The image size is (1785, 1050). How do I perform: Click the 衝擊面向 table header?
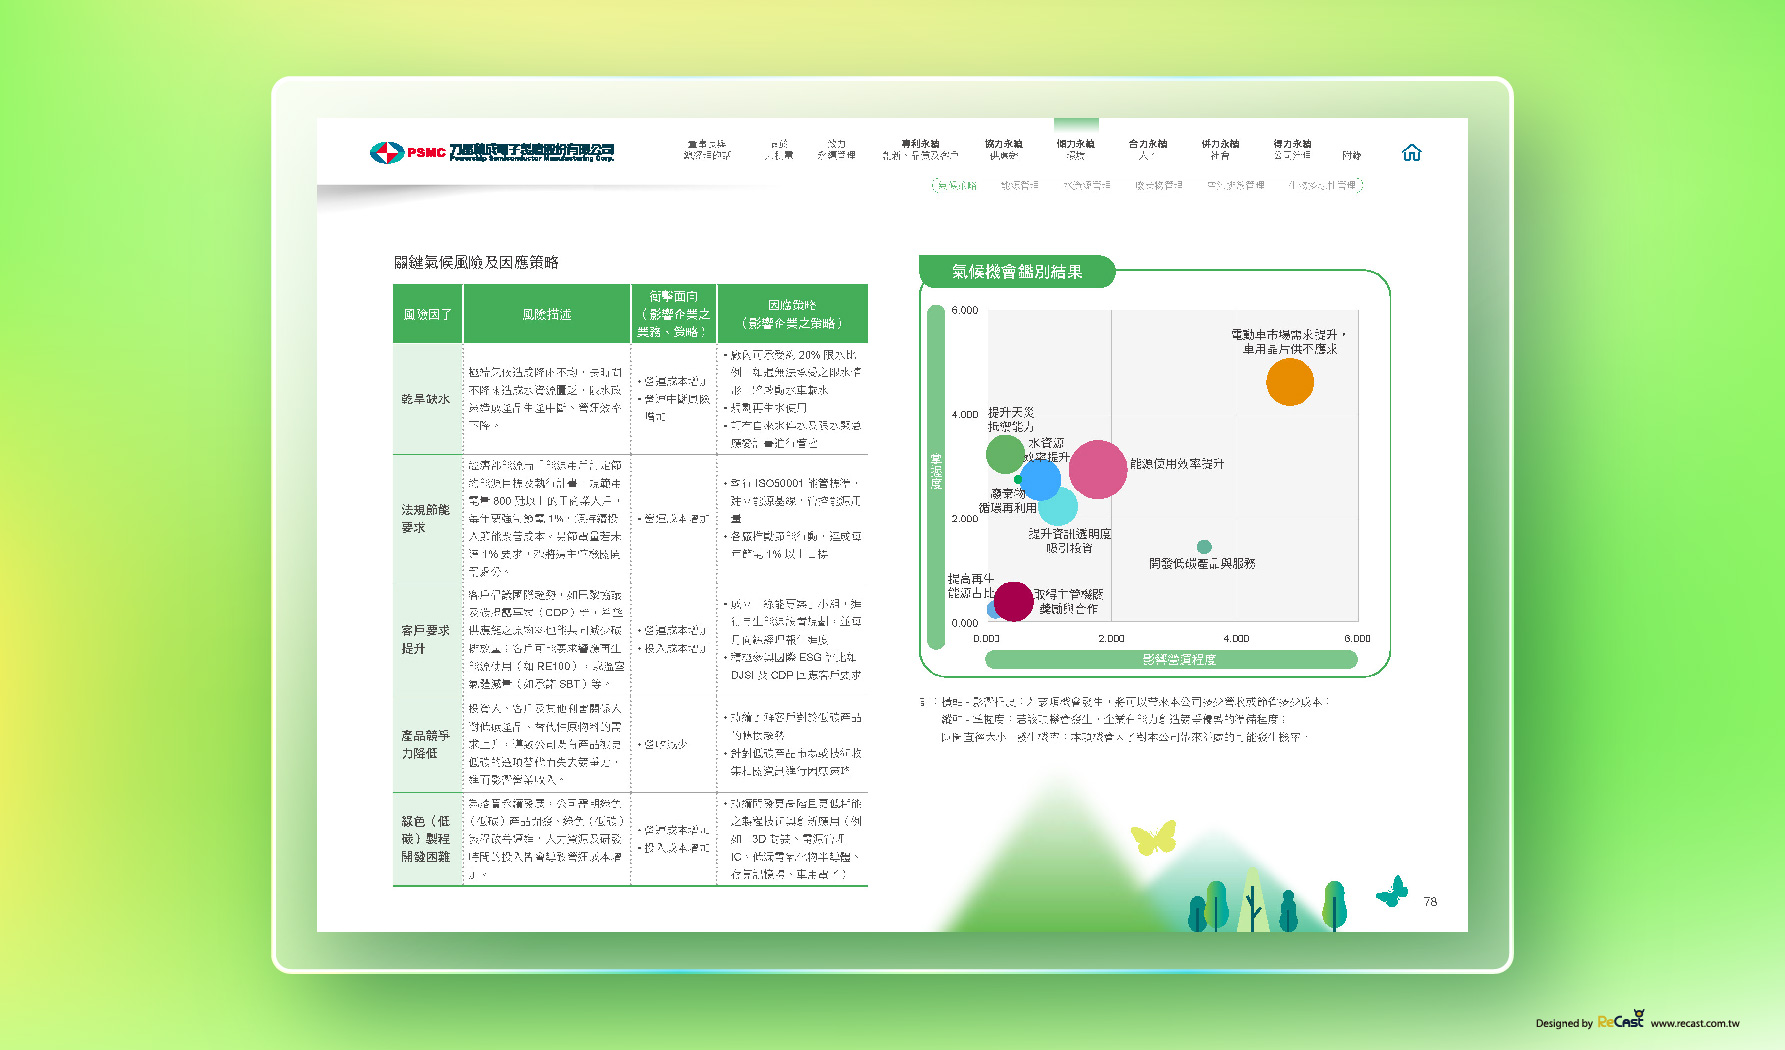click(x=674, y=314)
